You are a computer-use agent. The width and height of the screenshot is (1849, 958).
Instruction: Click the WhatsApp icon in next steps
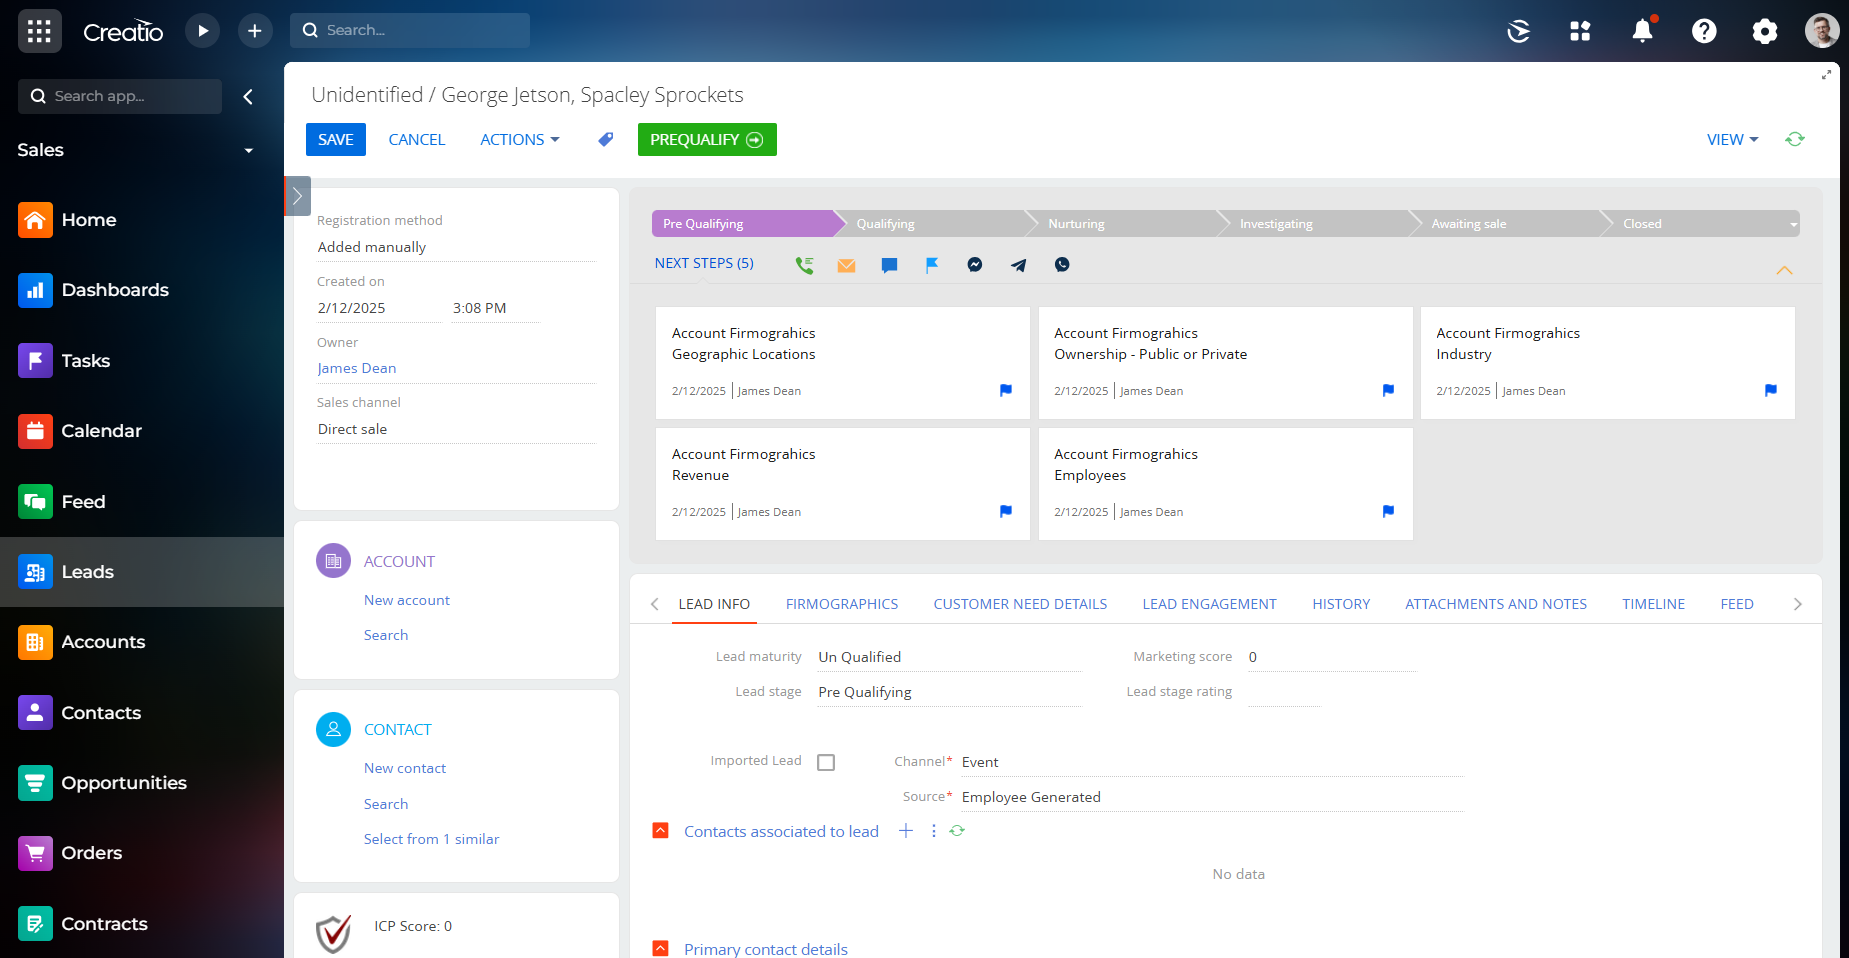[1062, 265]
